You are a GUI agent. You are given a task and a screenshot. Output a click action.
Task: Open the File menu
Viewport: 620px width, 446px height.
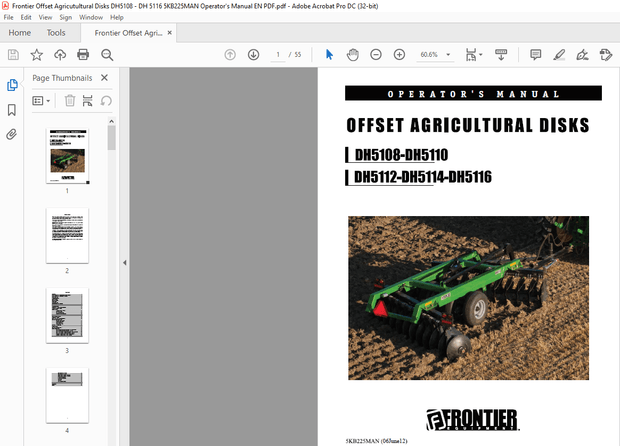pyautogui.click(x=8, y=17)
